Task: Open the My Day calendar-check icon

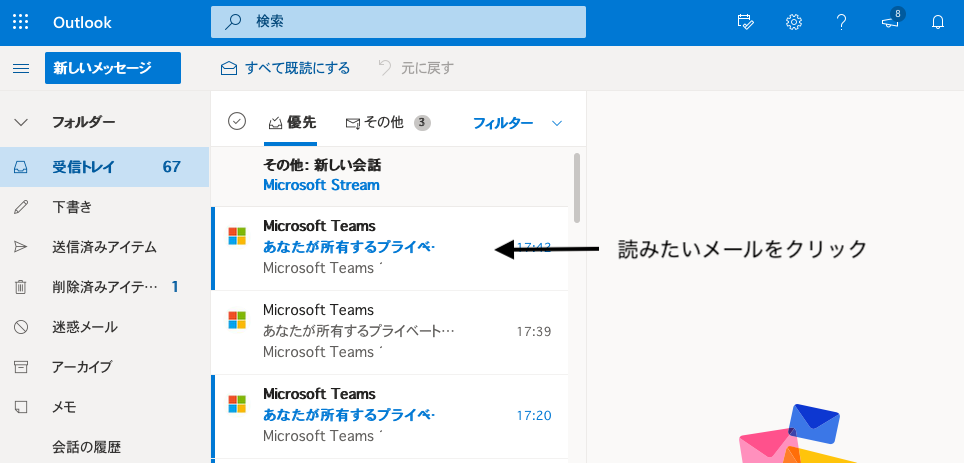Action: [745, 22]
